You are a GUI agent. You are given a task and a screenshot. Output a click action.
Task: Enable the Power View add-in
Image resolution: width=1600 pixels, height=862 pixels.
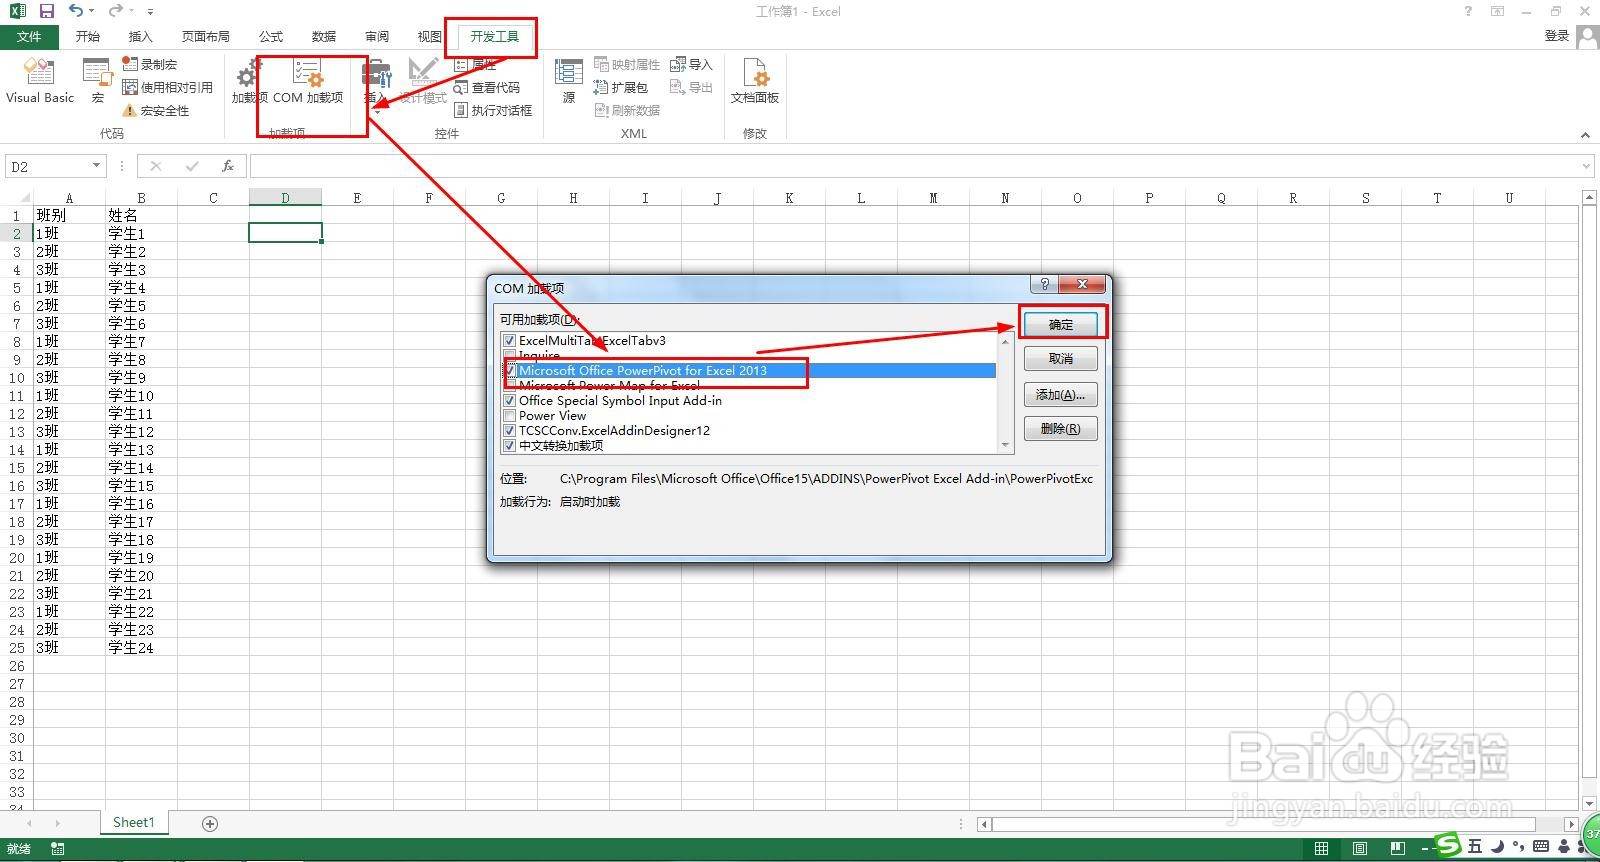(x=510, y=416)
